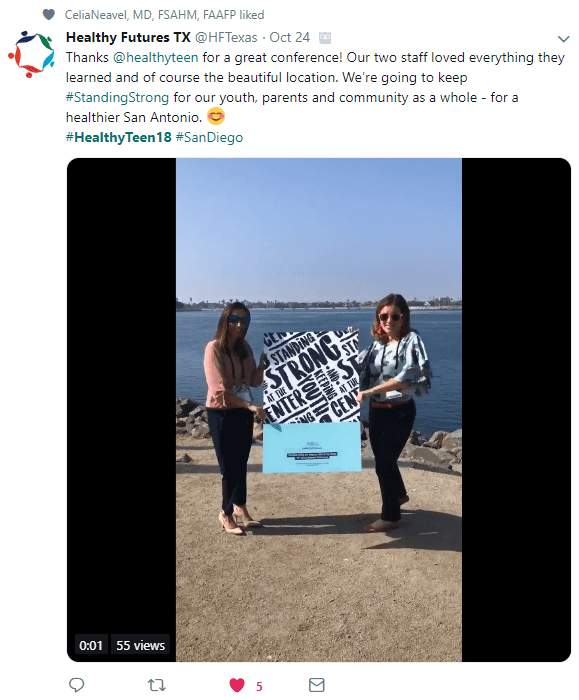
Task: Click the robot badge icon beside date
Action: (325, 38)
